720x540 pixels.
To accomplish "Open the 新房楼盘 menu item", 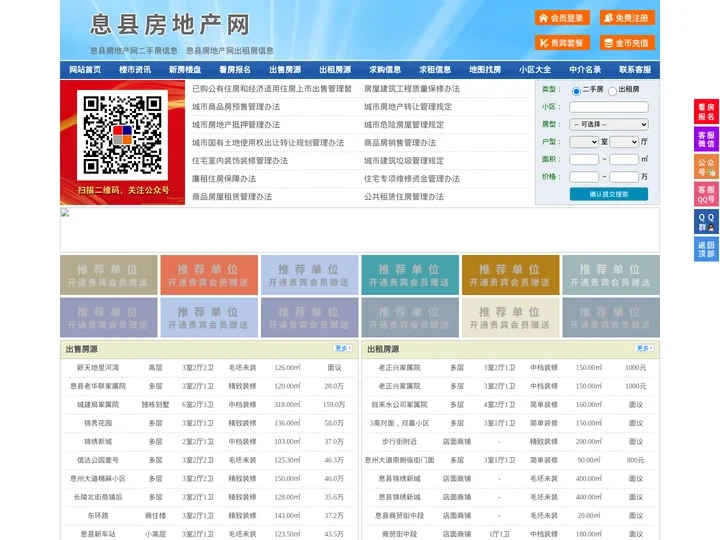I will pos(185,70).
